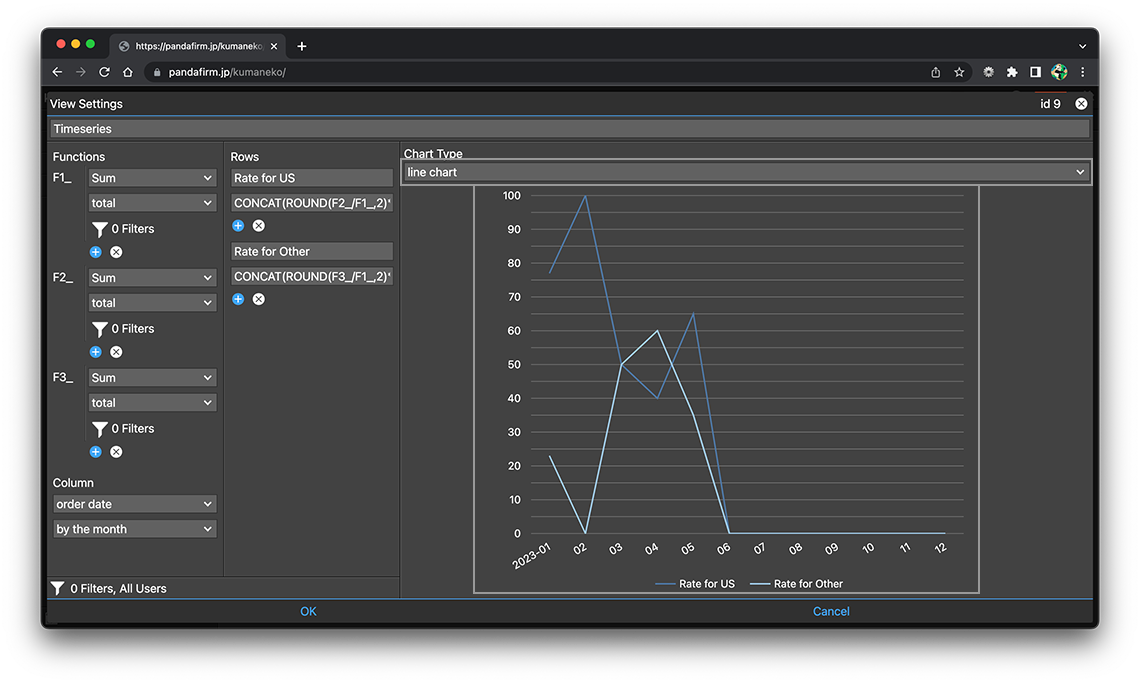Change the by the month interval dropdown

(x=134, y=529)
